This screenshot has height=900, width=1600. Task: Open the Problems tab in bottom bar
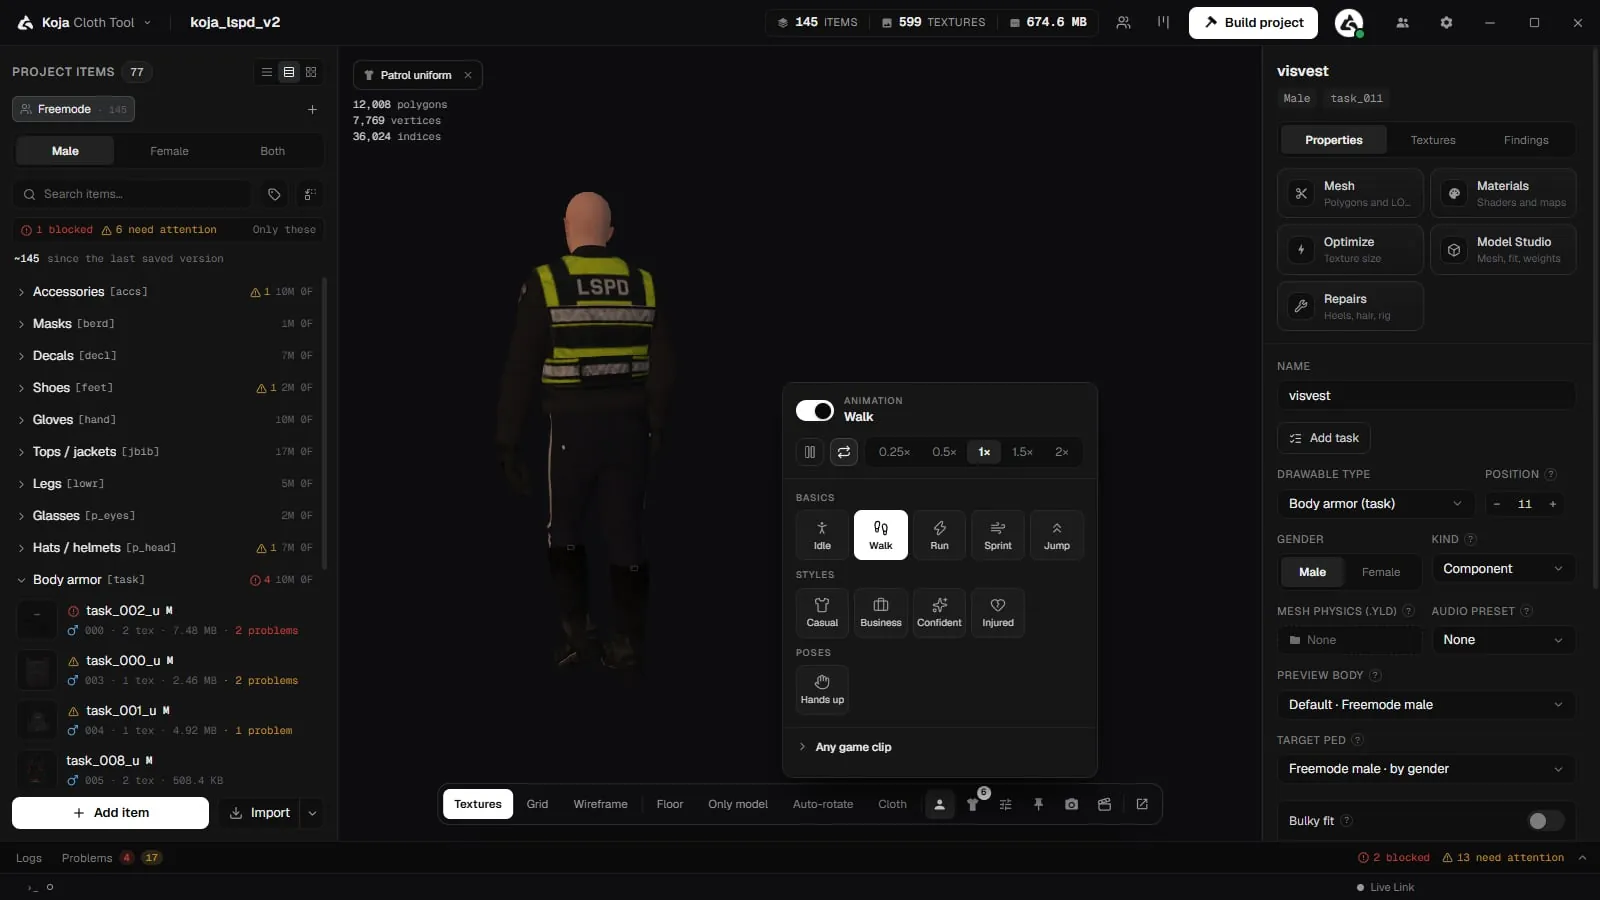click(110, 858)
